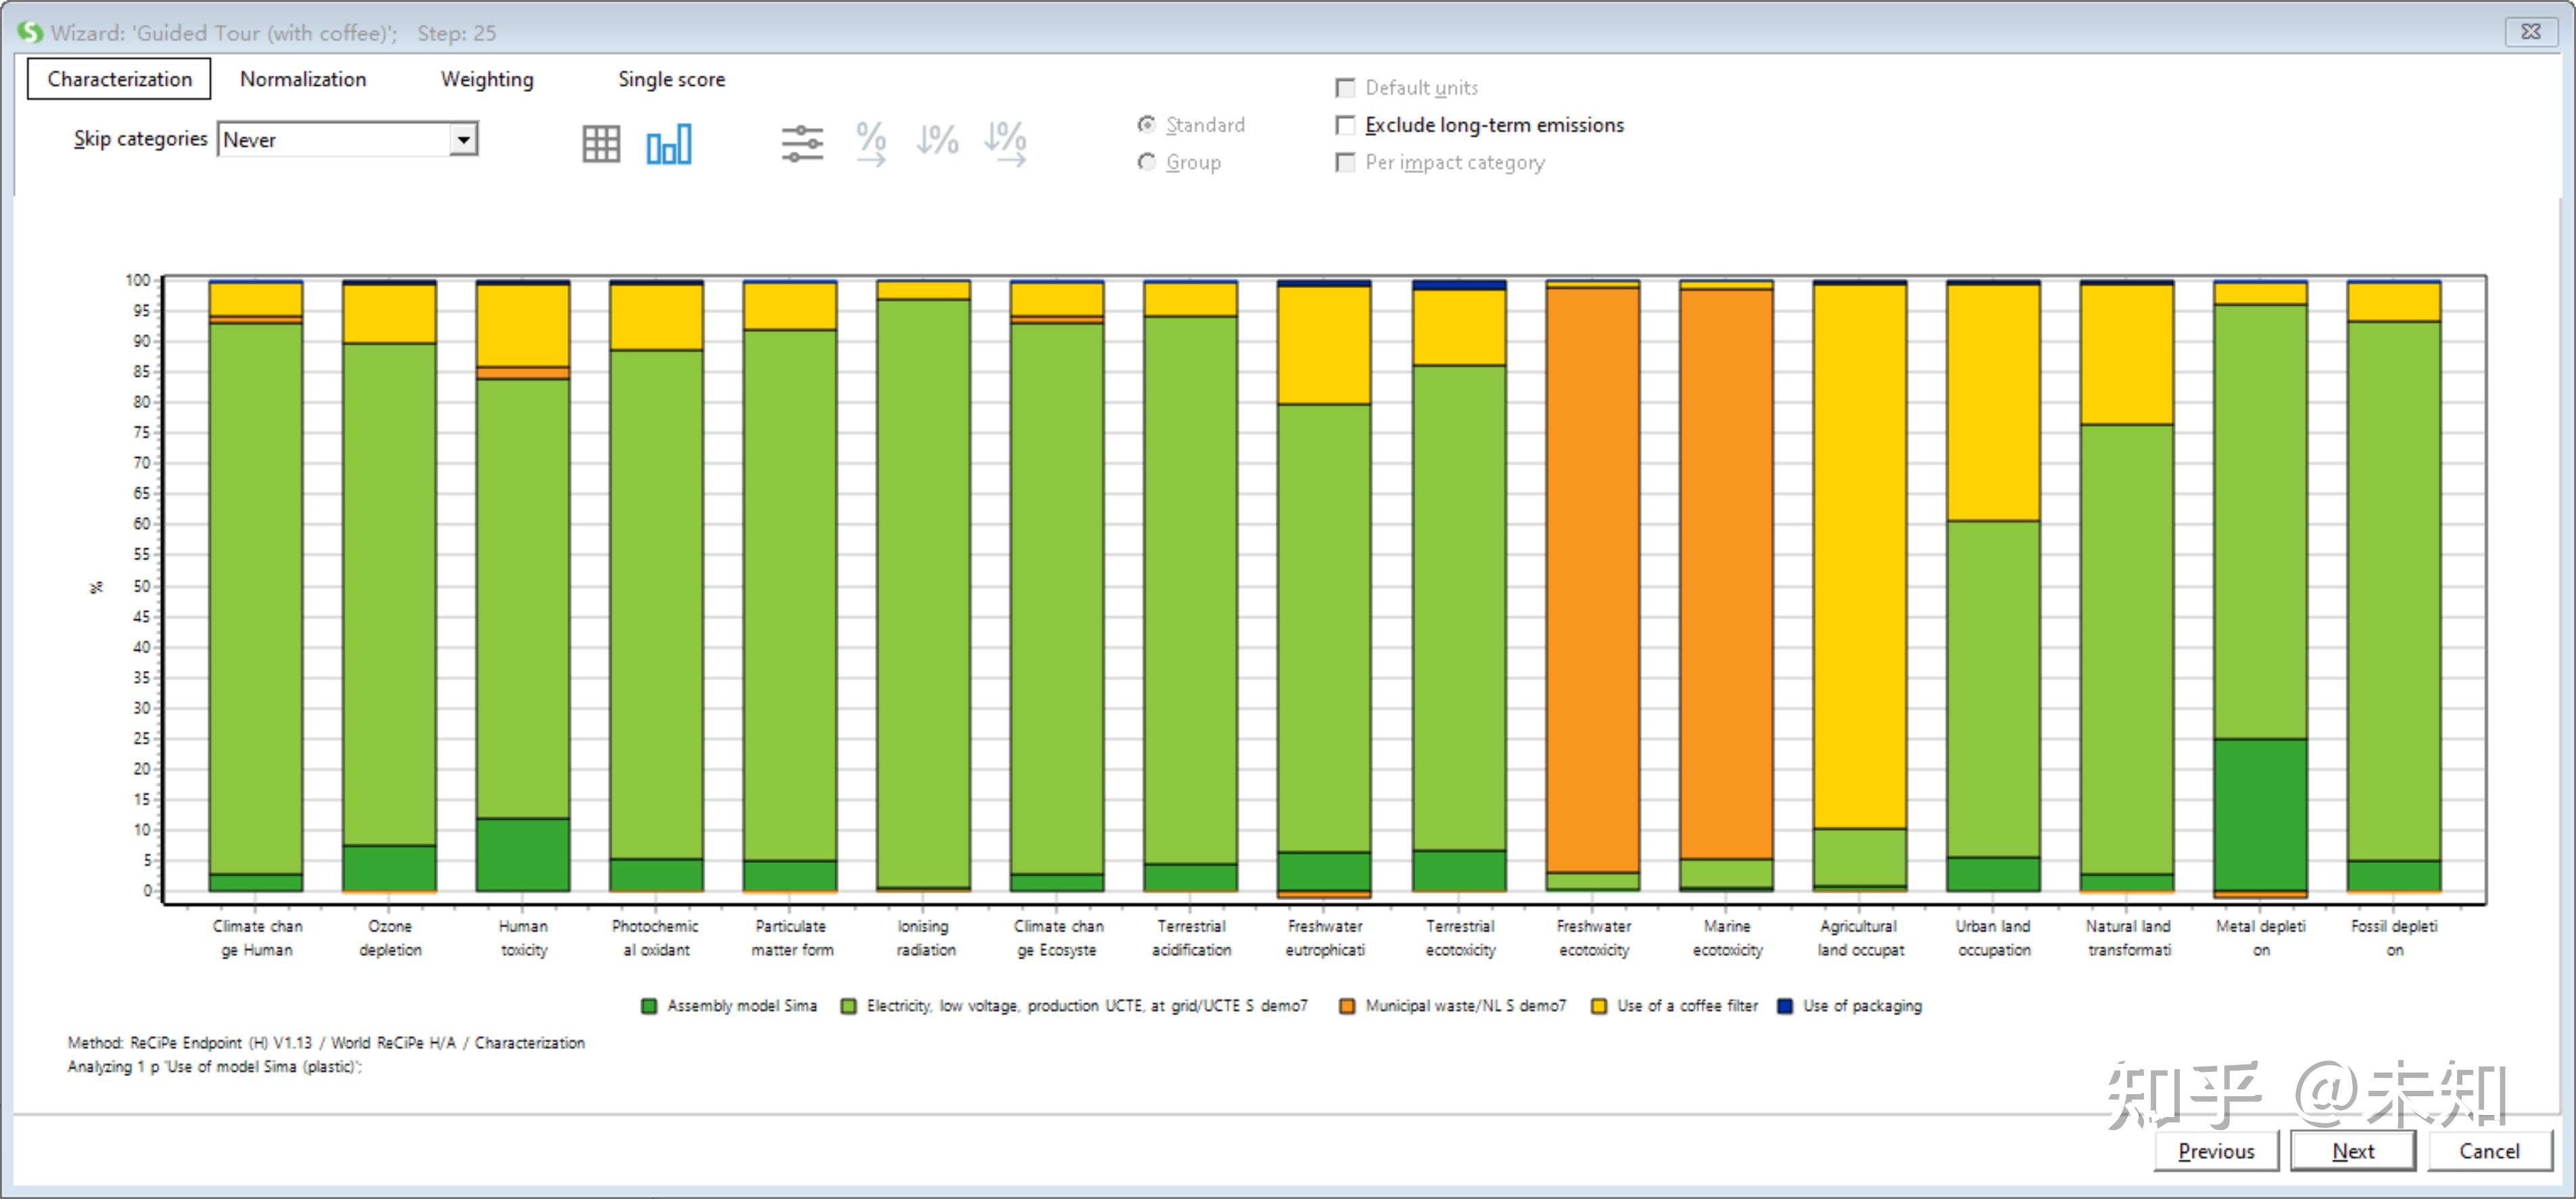Image resolution: width=2576 pixels, height=1199 pixels.
Task: Open the Single score tab
Action: tap(671, 79)
